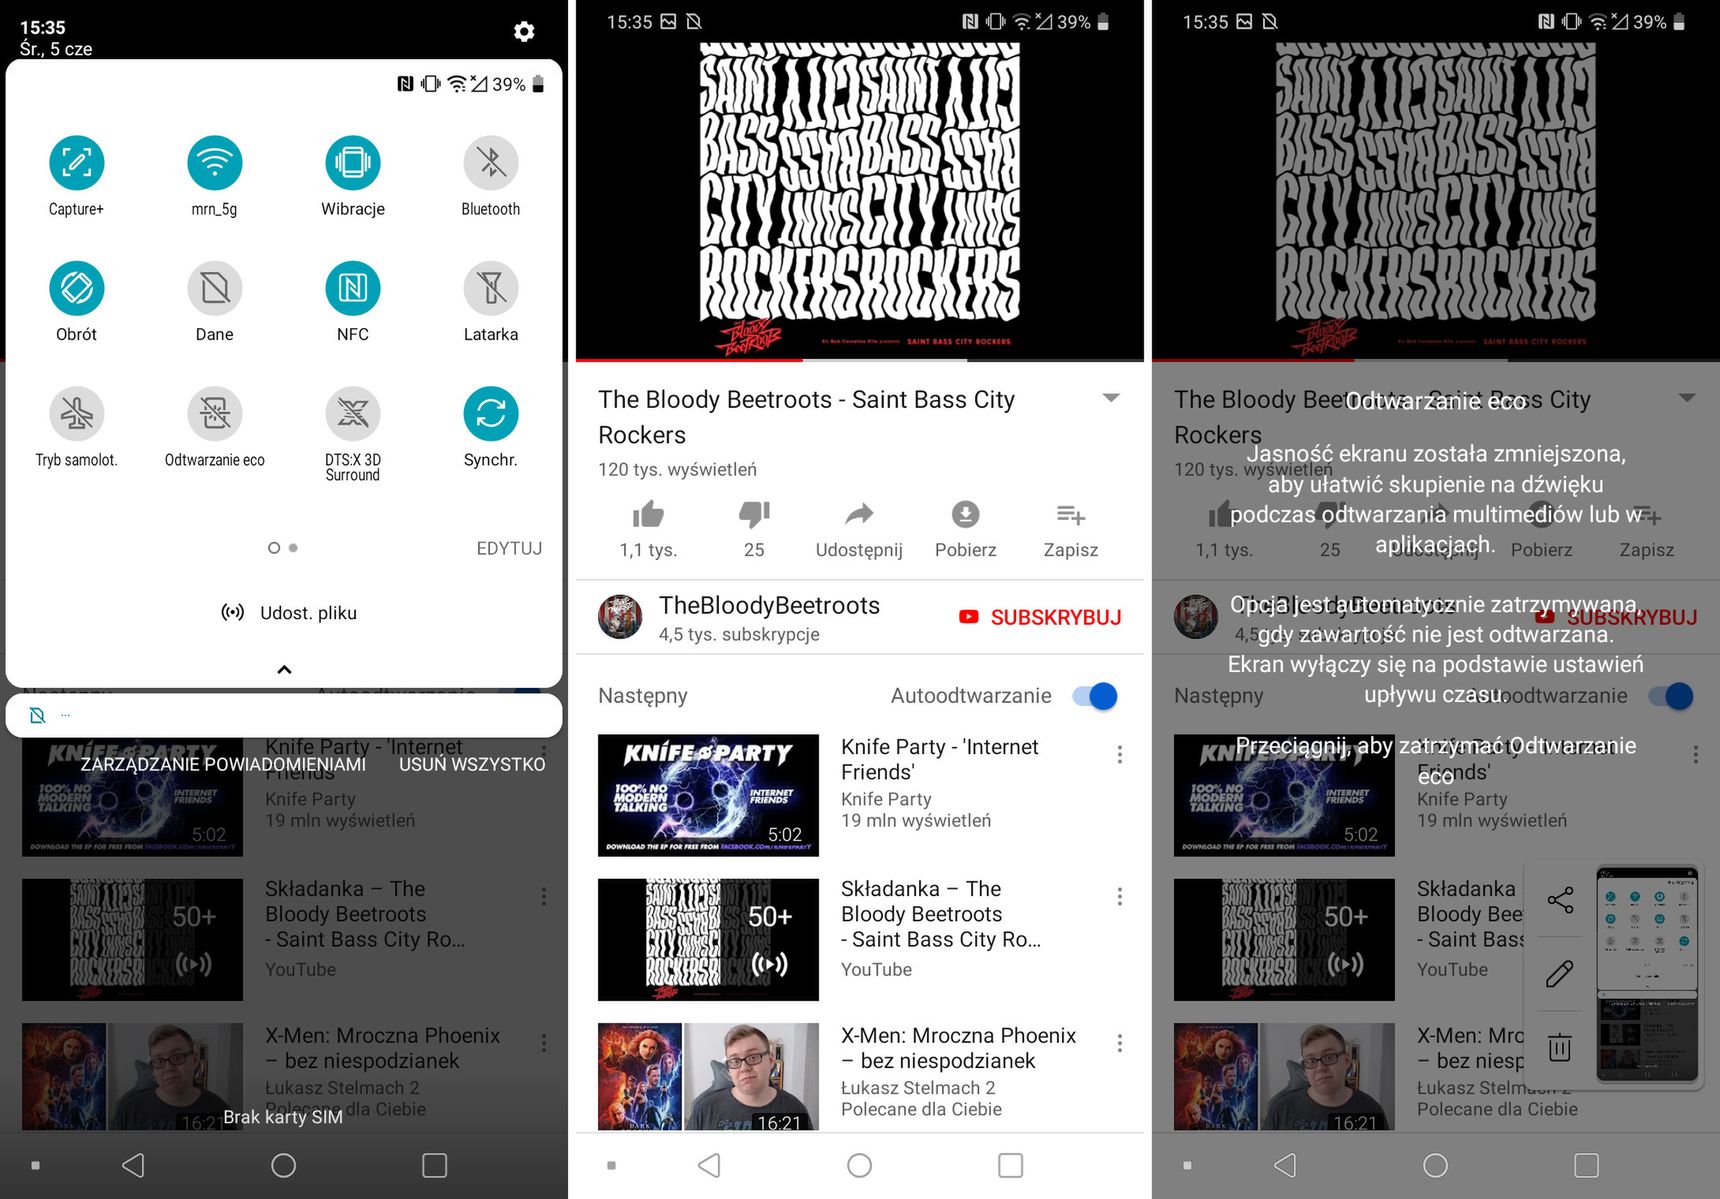Like the video with thumbs up
The width and height of the screenshot is (1720, 1199).
point(648,515)
